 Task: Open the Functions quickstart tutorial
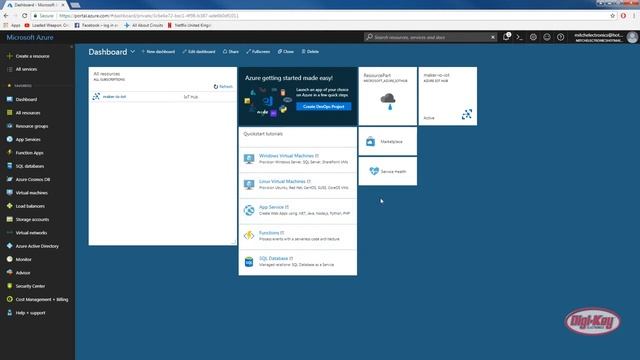coord(298,236)
